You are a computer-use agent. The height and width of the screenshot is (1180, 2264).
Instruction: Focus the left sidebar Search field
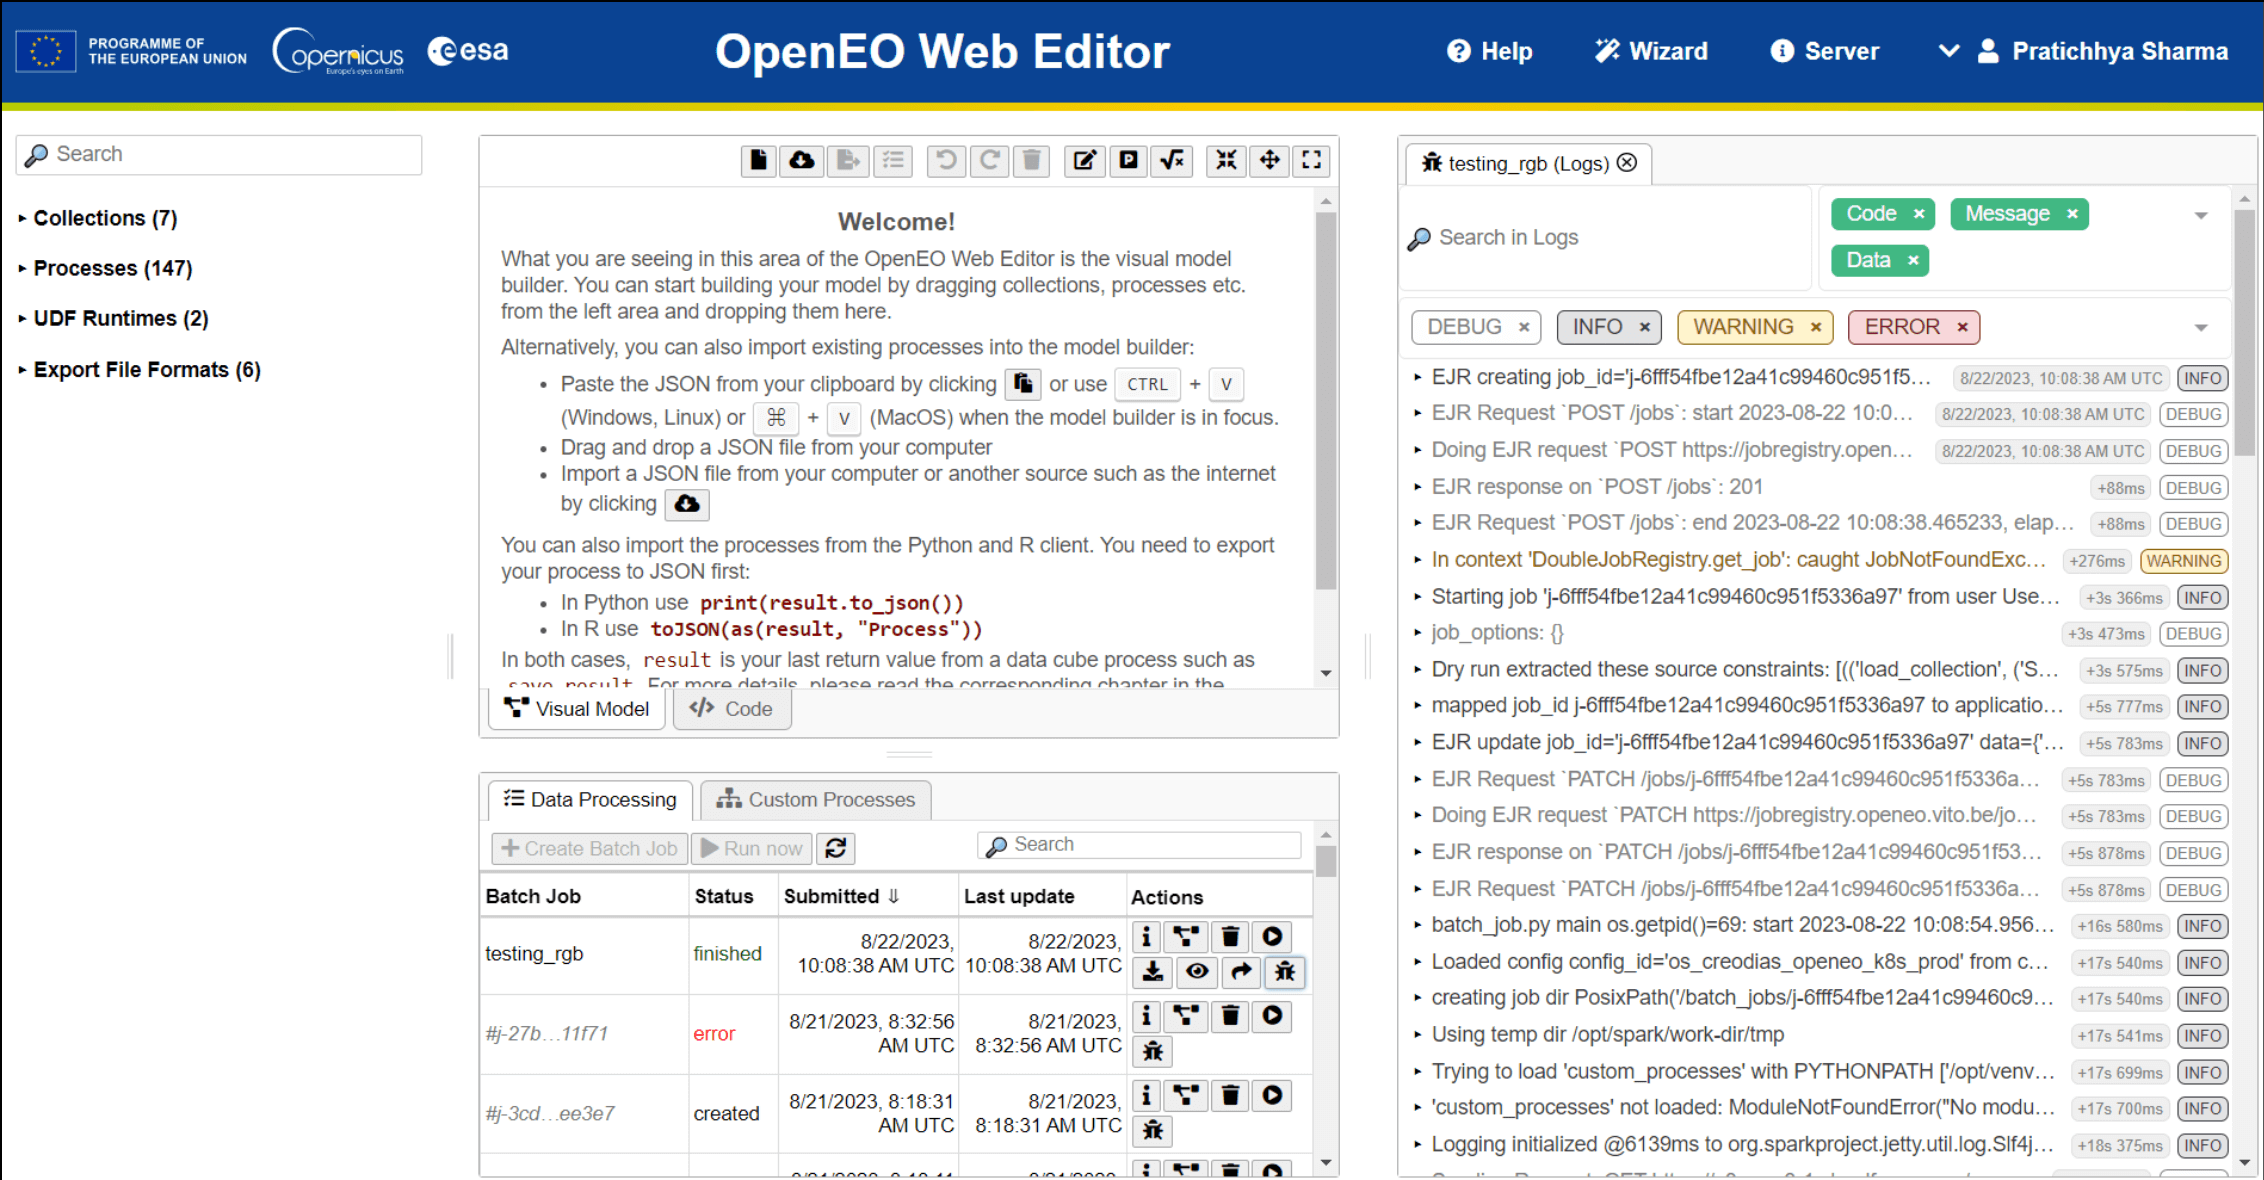(x=219, y=154)
